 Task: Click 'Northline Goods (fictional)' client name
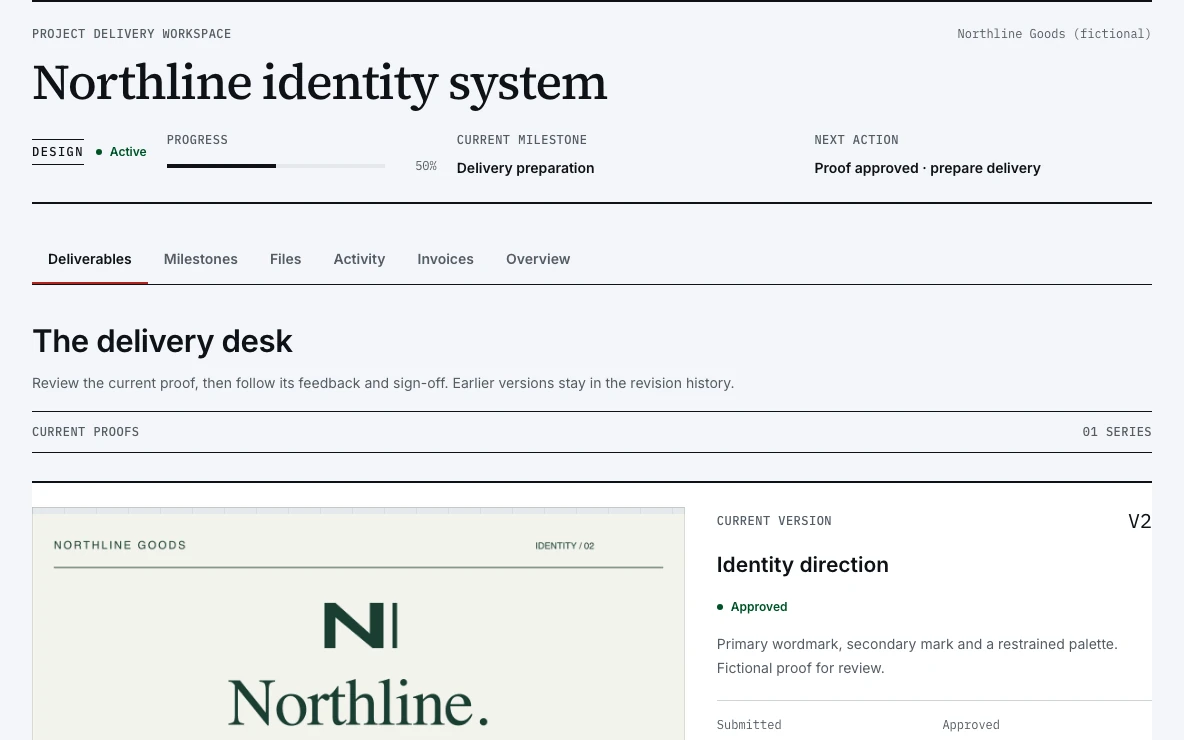click(x=1054, y=34)
